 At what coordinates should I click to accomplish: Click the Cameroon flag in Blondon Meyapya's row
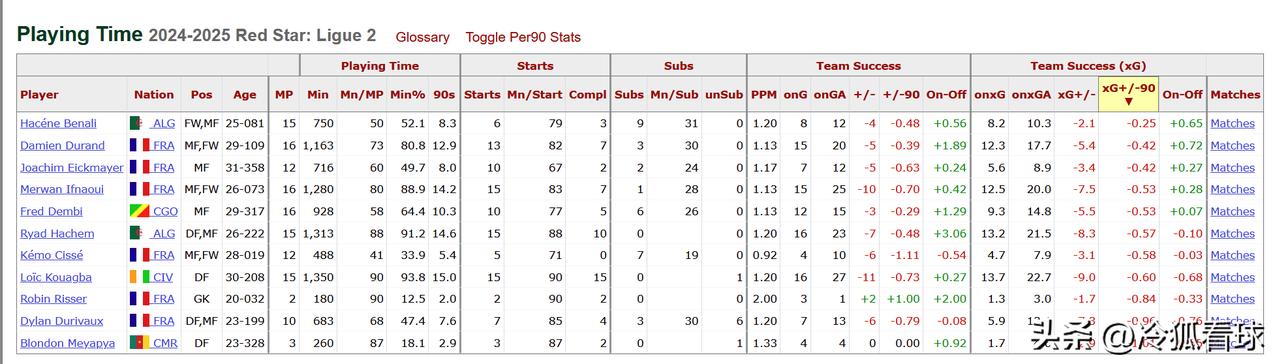point(136,343)
